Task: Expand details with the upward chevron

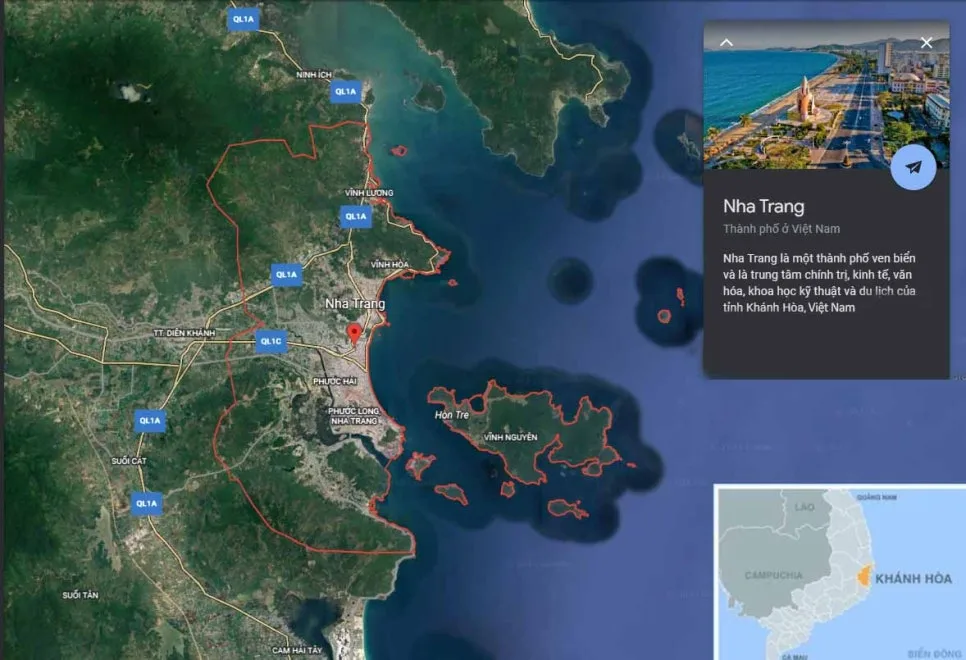Action: coord(725,42)
